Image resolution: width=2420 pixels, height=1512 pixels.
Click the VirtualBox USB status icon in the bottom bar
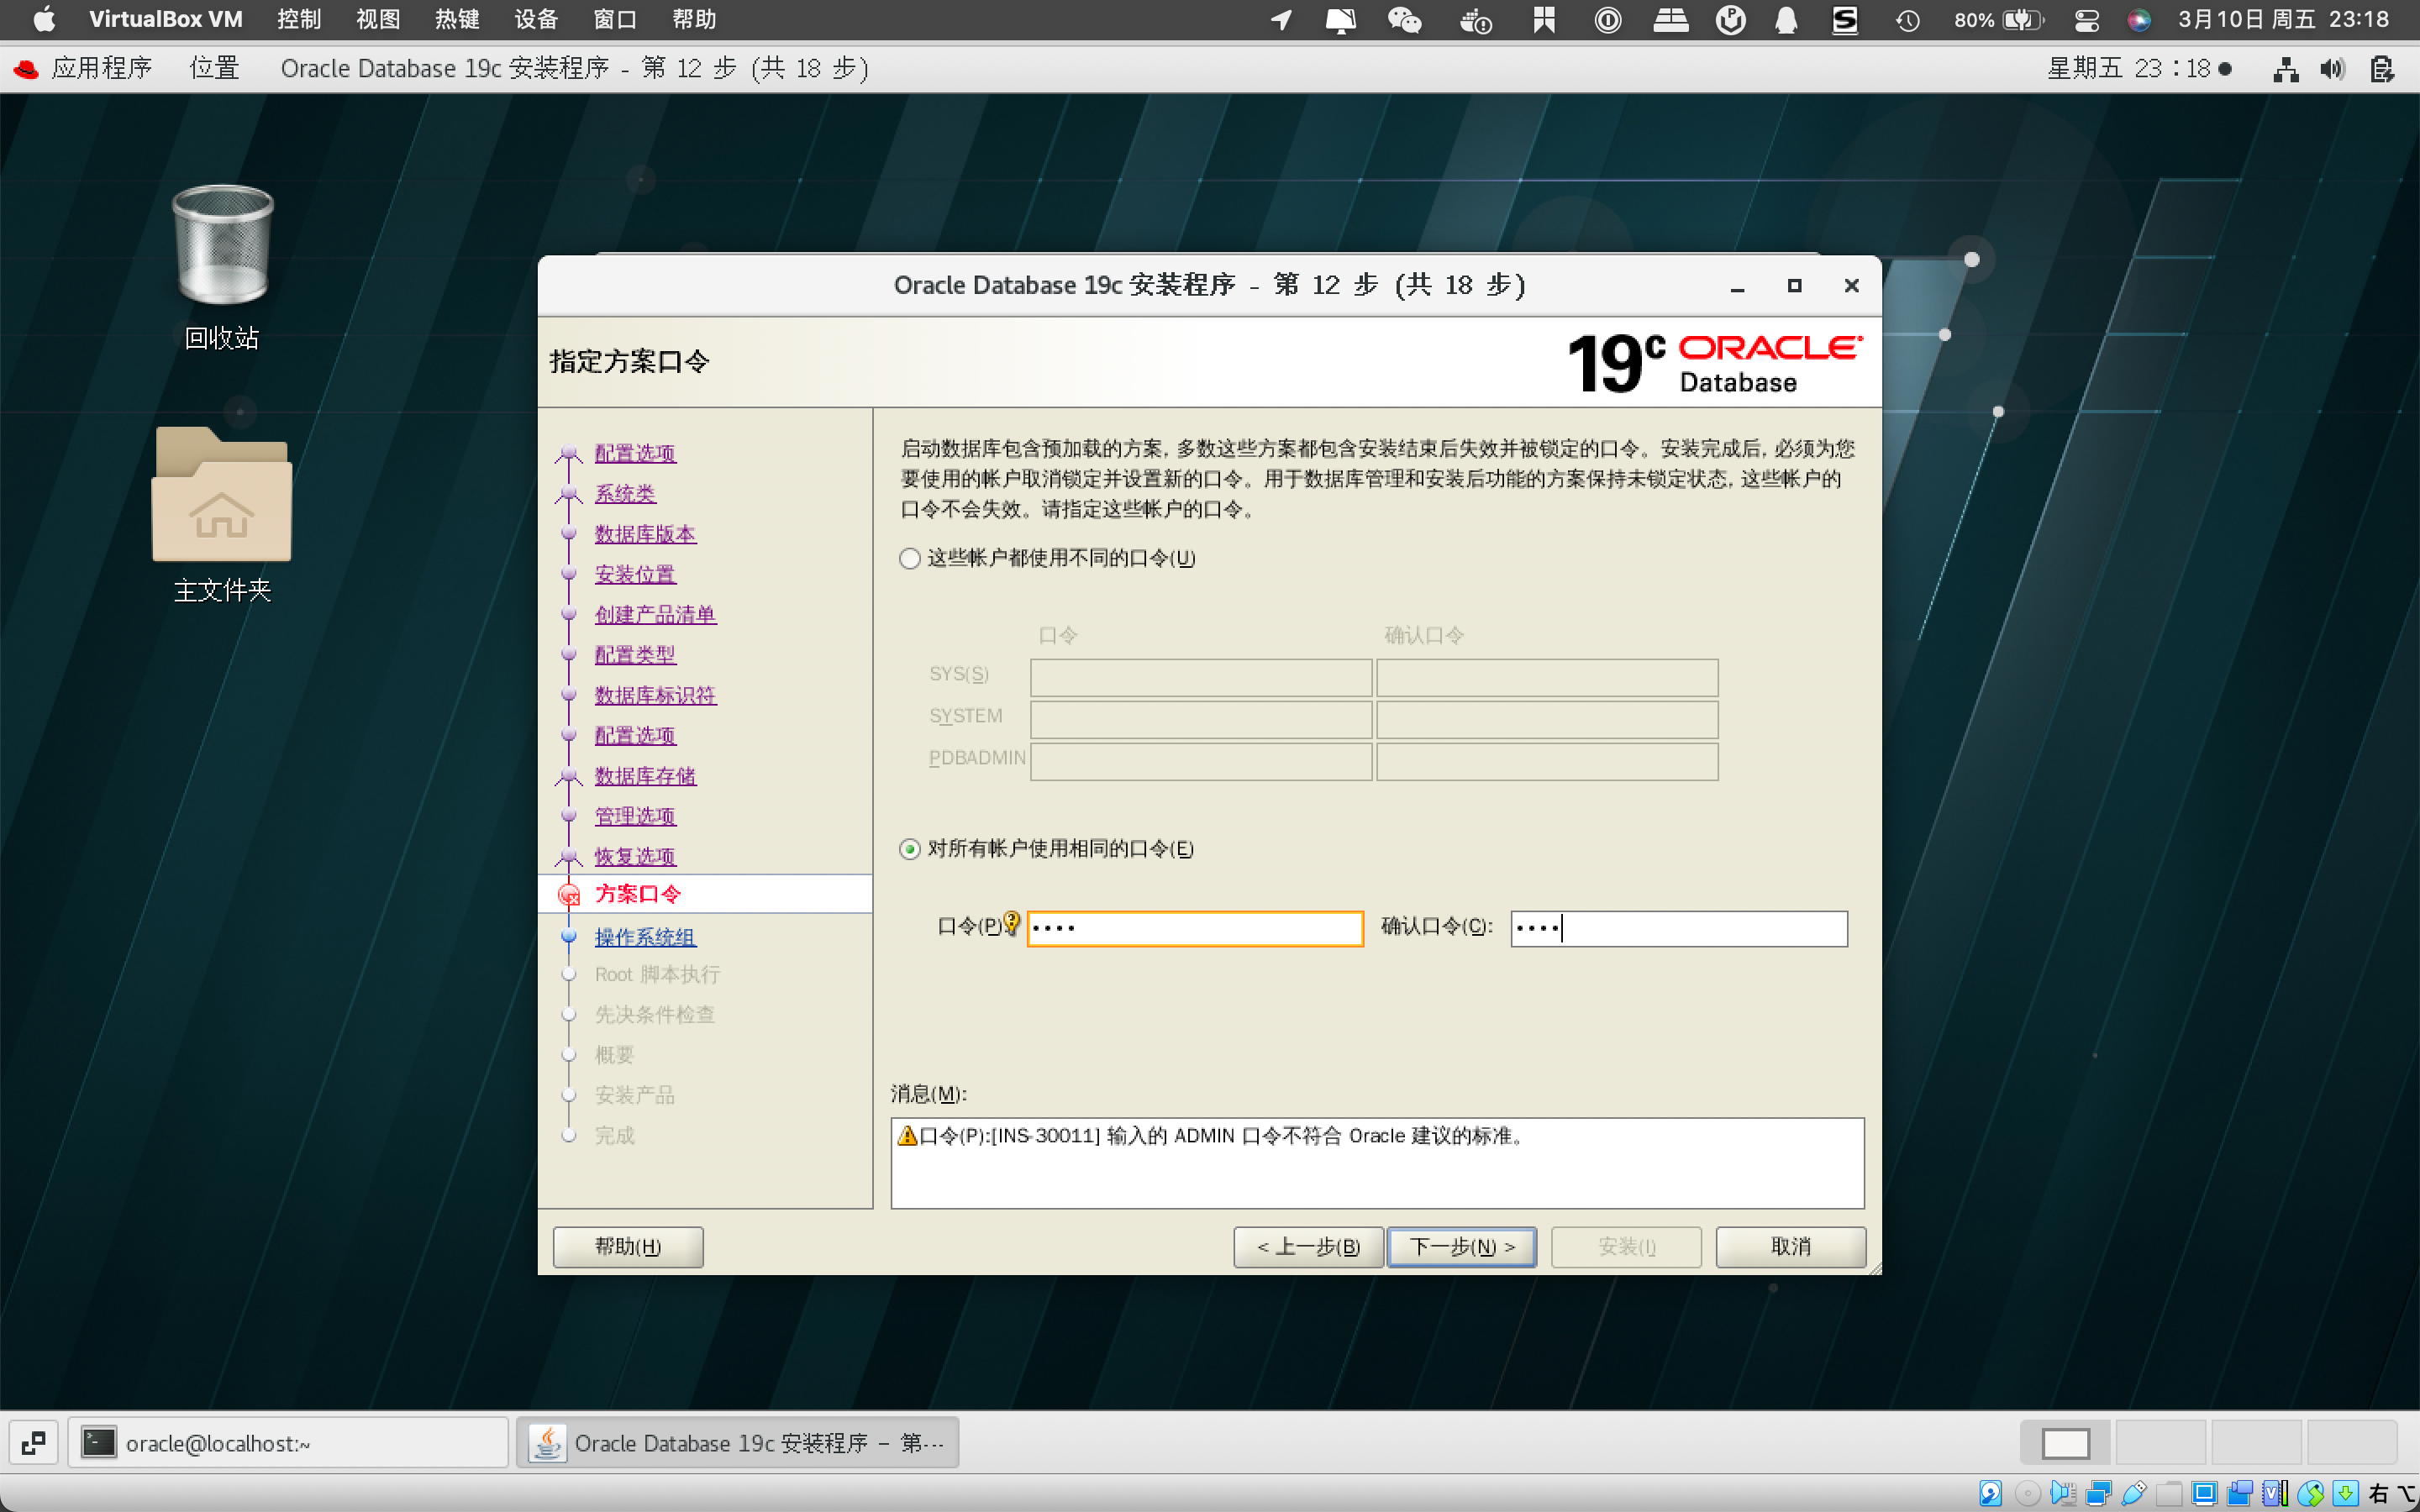click(x=2133, y=1494)
